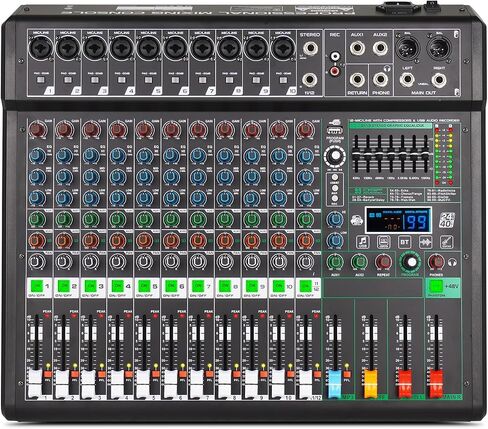Image resolution: width=488 pixels, height=429 pixels.
Task: Click the channel 6 fader cap
Action: coord(170,383)
